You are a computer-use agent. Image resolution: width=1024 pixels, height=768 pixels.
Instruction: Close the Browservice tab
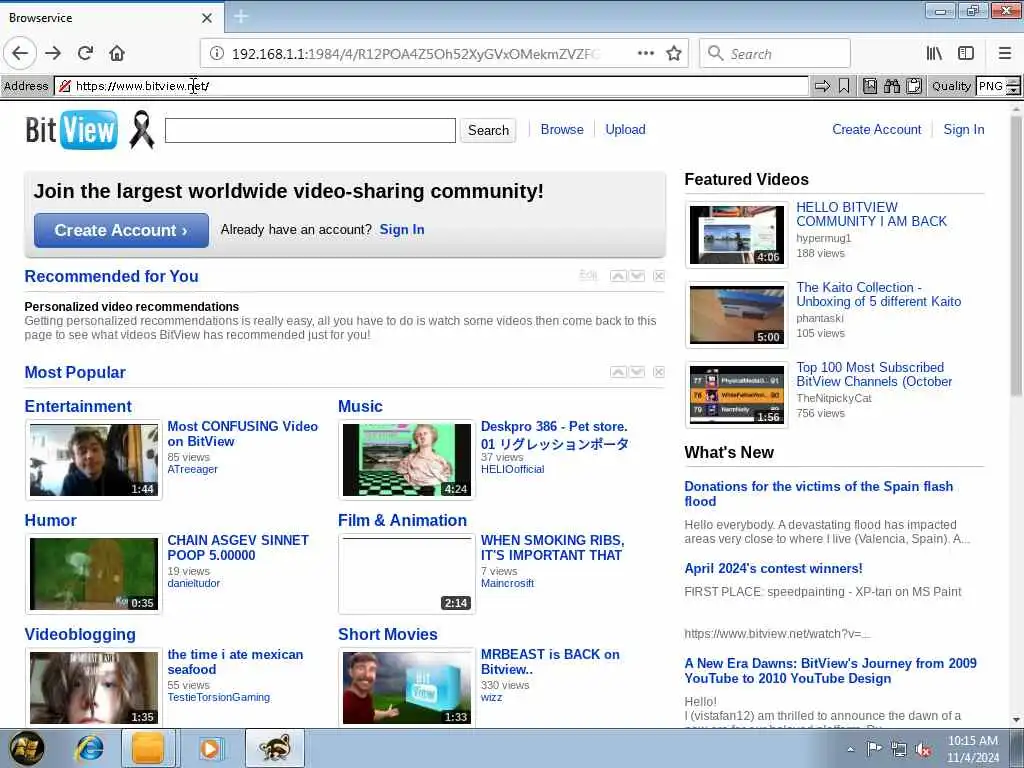tap(206, 18)
